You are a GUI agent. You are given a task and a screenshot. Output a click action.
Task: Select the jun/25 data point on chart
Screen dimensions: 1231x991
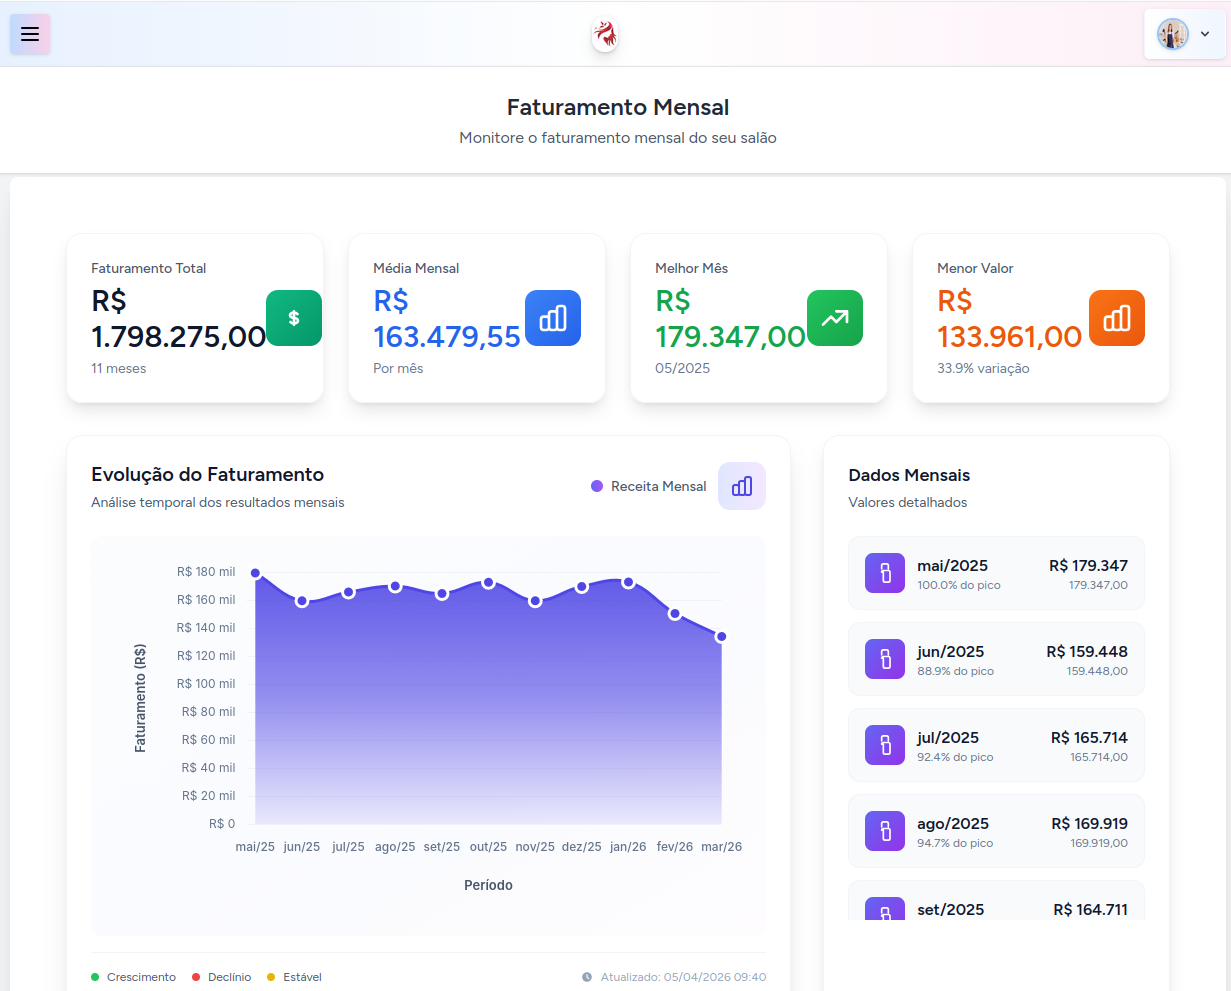[302, 601]
